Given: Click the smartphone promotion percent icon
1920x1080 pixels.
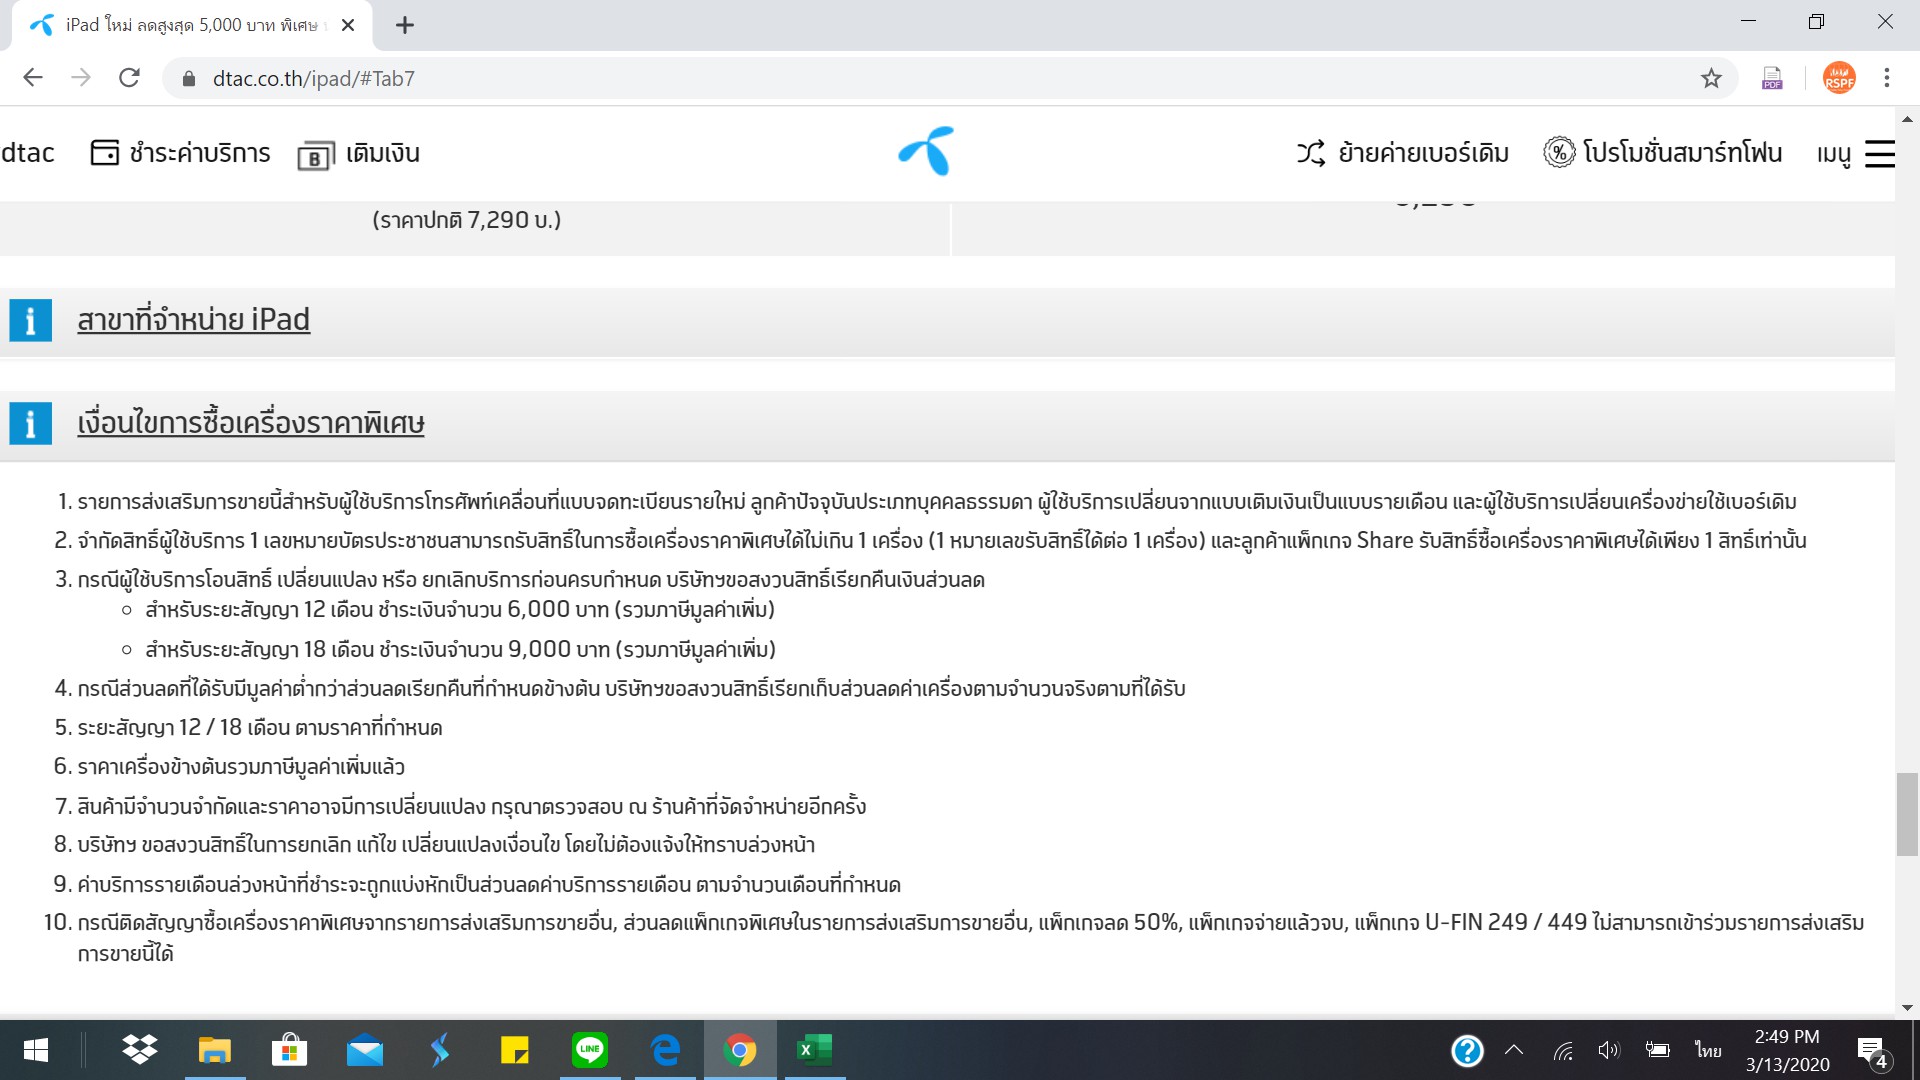Looking at the screenshot, I should tap(1558, 152).
